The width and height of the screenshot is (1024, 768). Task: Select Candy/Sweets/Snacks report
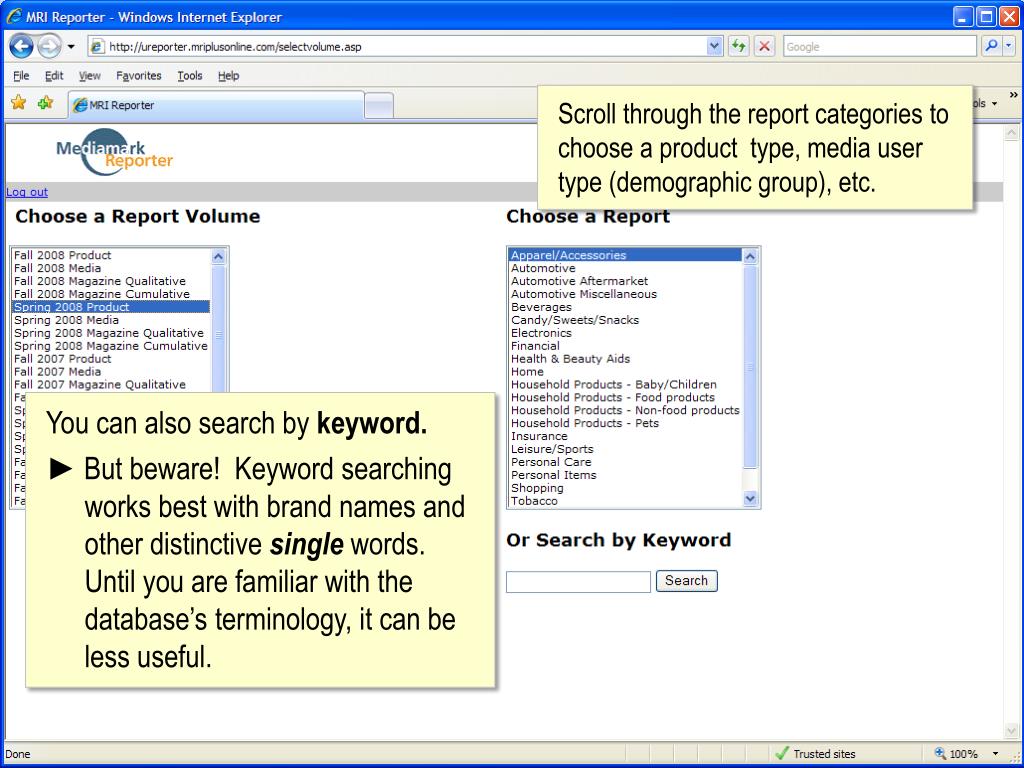(x=626, y=320)
